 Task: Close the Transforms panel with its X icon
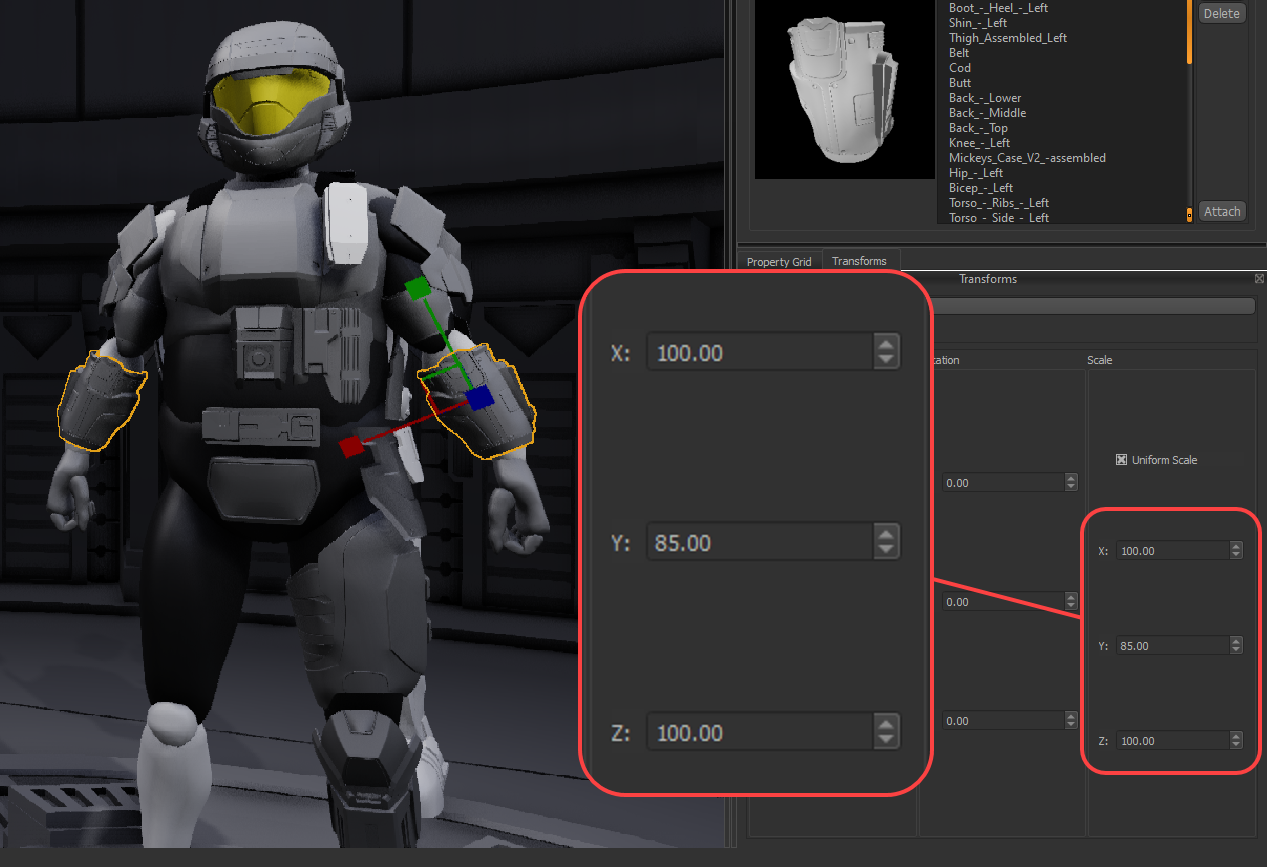[x=1259, y=279]
